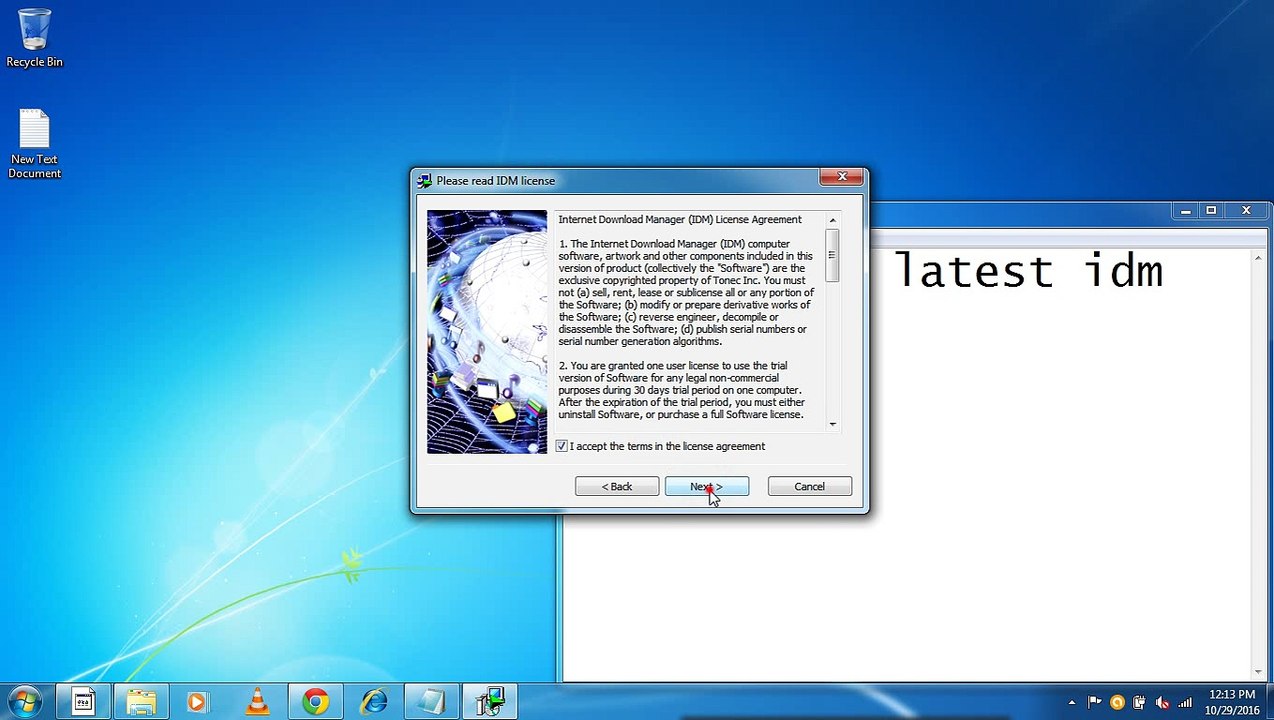
Task: Click the muted volume speaker icon
Action: tap(1162, 703)
